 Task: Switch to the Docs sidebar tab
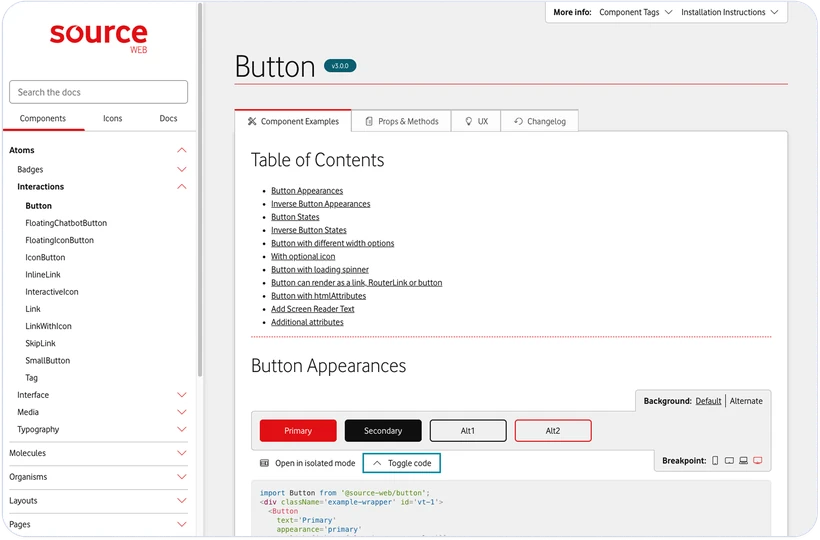pos(168,119)
